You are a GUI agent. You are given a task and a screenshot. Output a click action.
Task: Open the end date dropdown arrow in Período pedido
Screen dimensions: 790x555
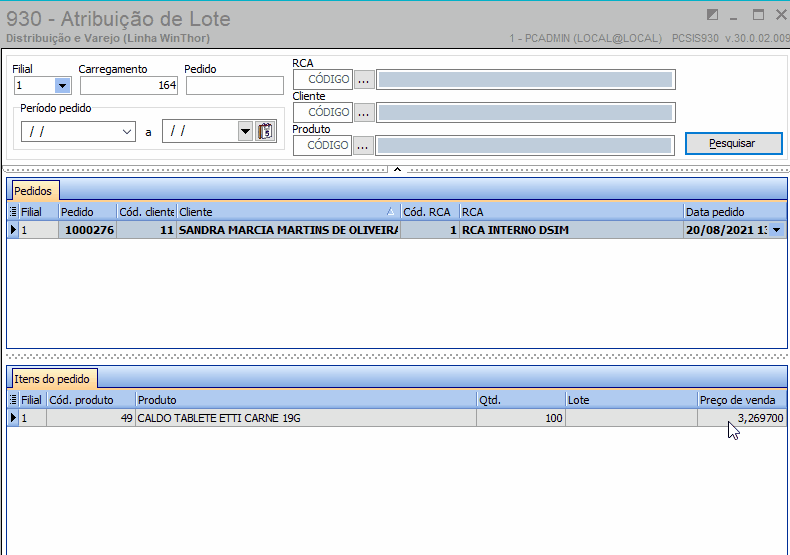coord(245,132)
